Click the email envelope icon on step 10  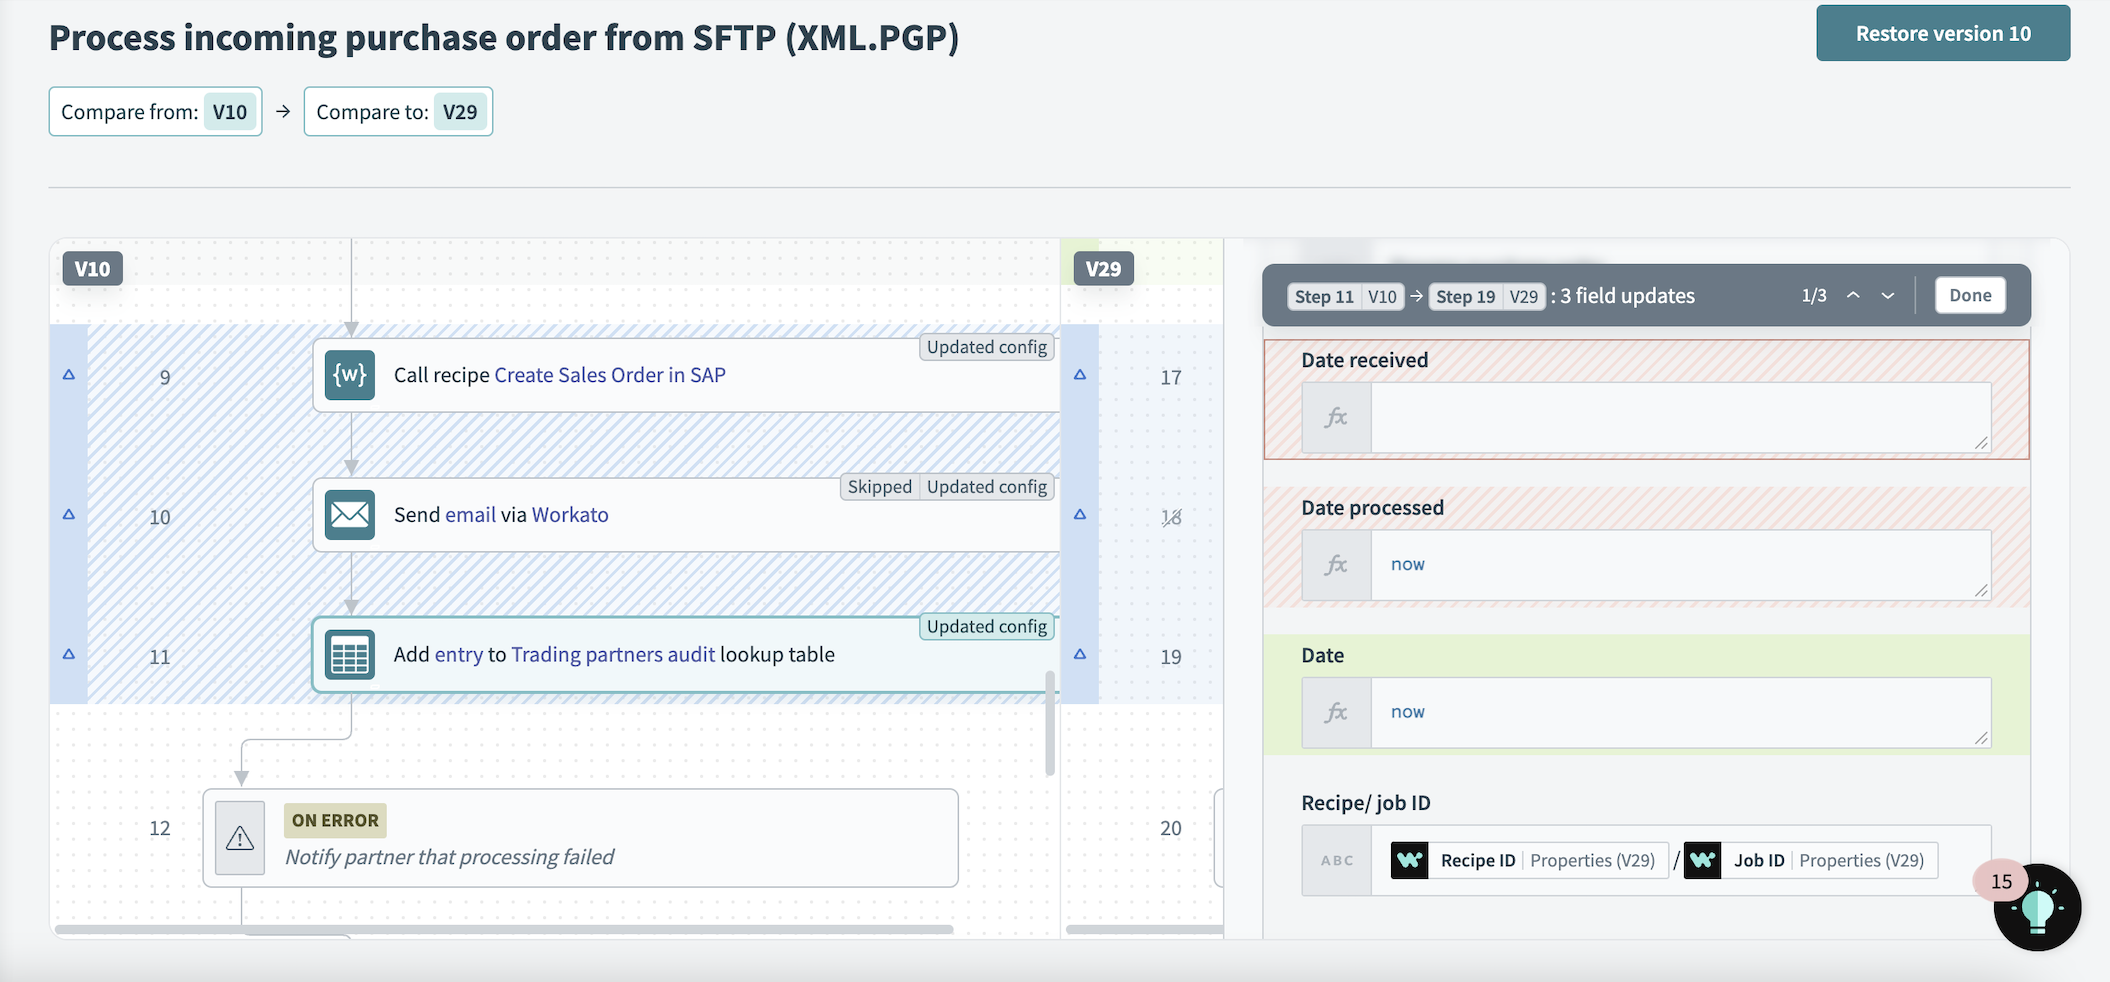[349, 514]
